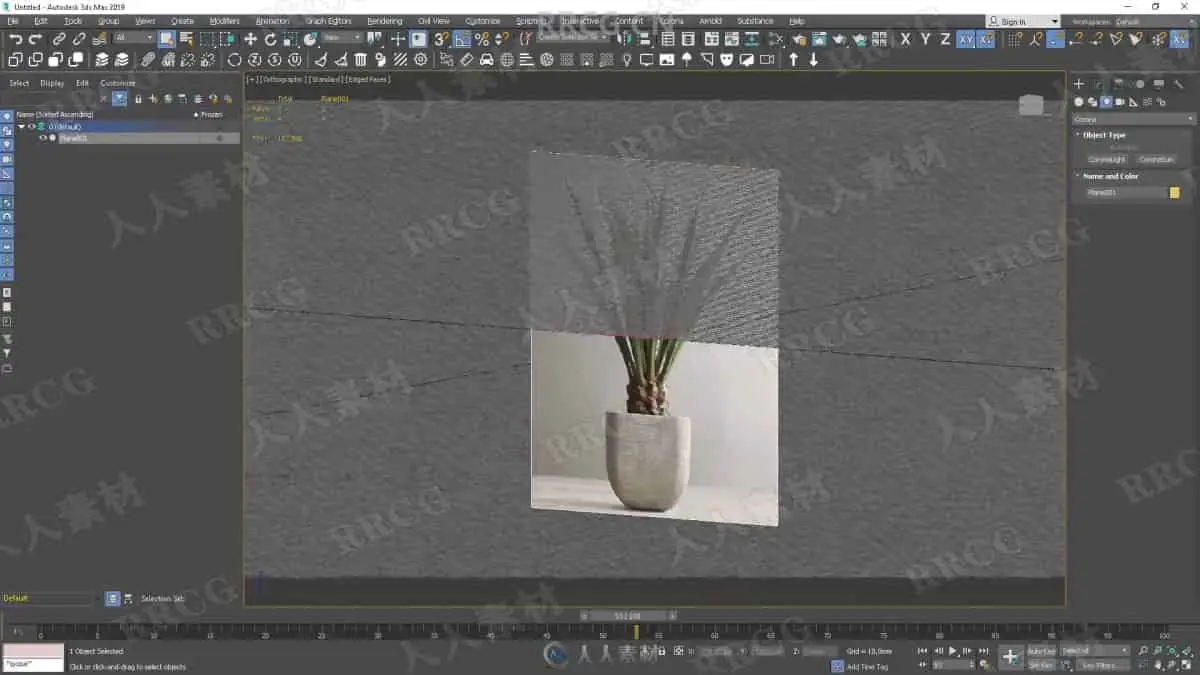Click the Plane001 object name field
The width and height of the screenshot is (1200, 675).
pos(1126,192)
